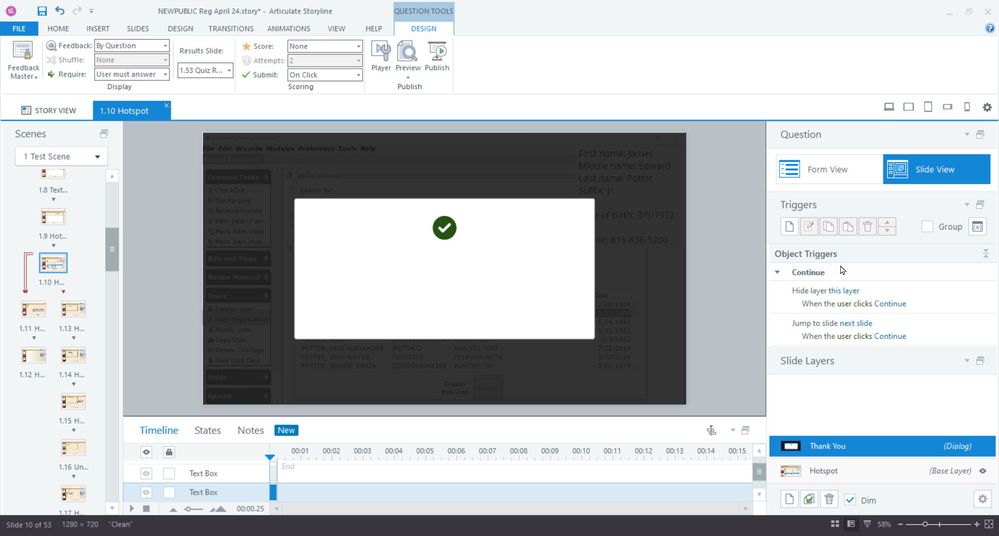Open the TRANSITIONS ribbon tab
The image size is (999, 536).
[230, 29]
